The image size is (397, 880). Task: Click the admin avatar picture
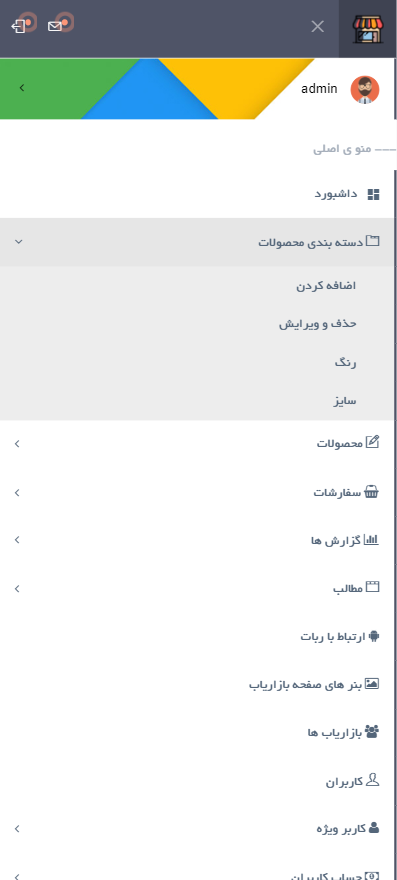click(365, 89)
